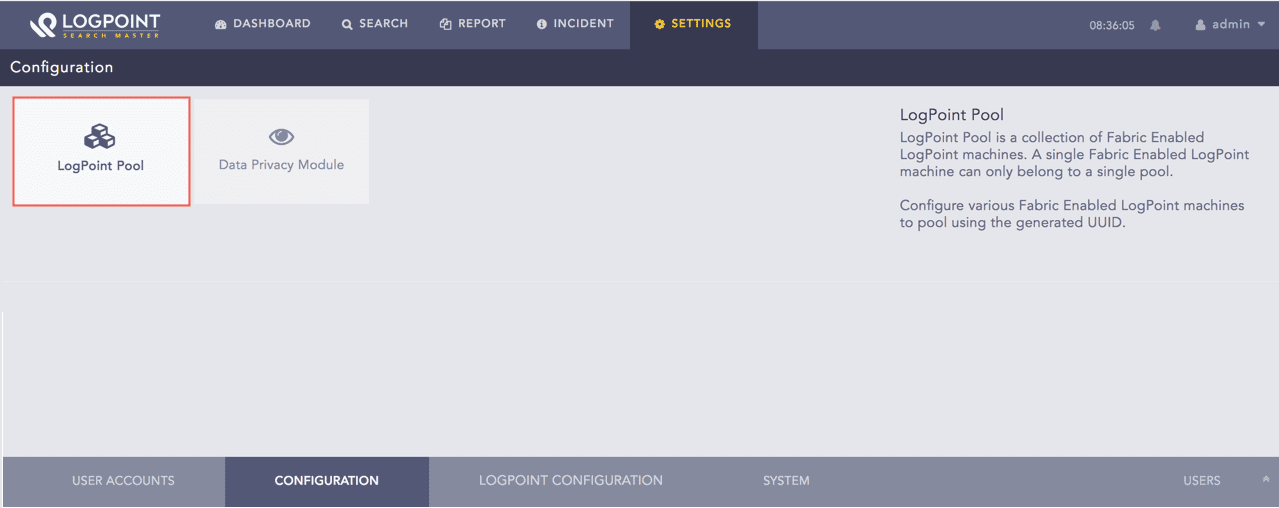
Task: Click the admin user profile icon
Action: click(1200, 25)
